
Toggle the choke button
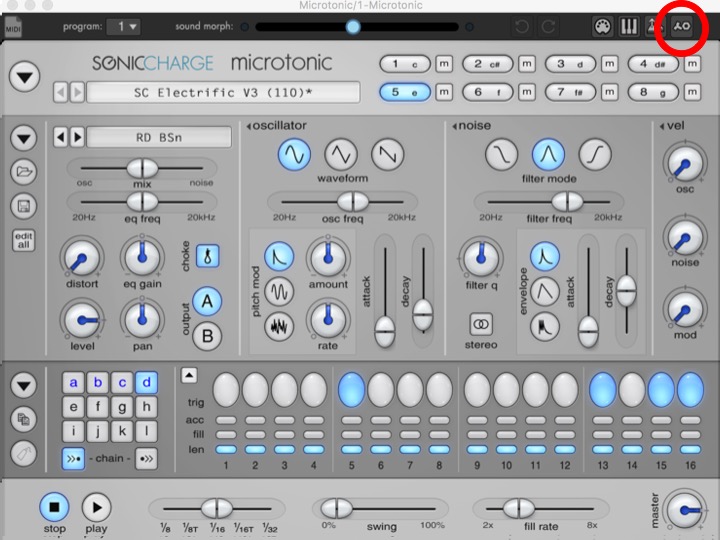(x=208, y=256)
